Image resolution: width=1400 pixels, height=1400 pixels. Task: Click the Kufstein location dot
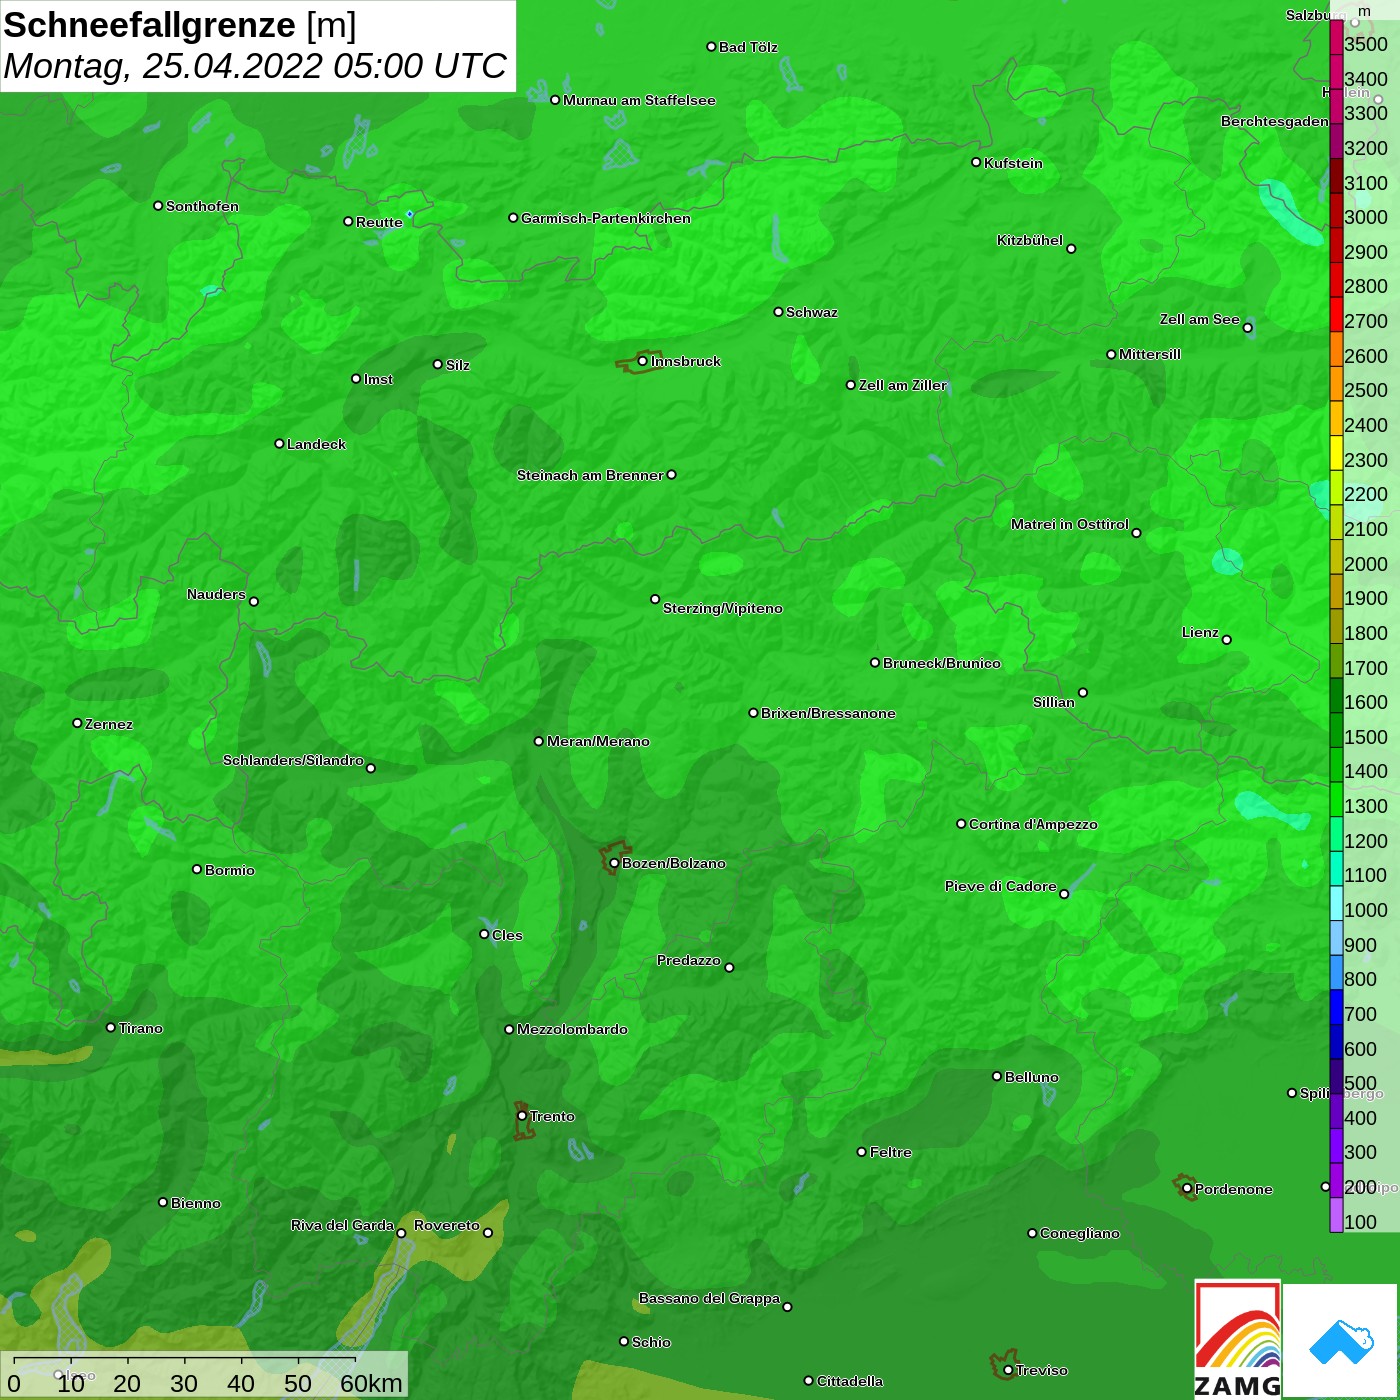tap(976, 162)
